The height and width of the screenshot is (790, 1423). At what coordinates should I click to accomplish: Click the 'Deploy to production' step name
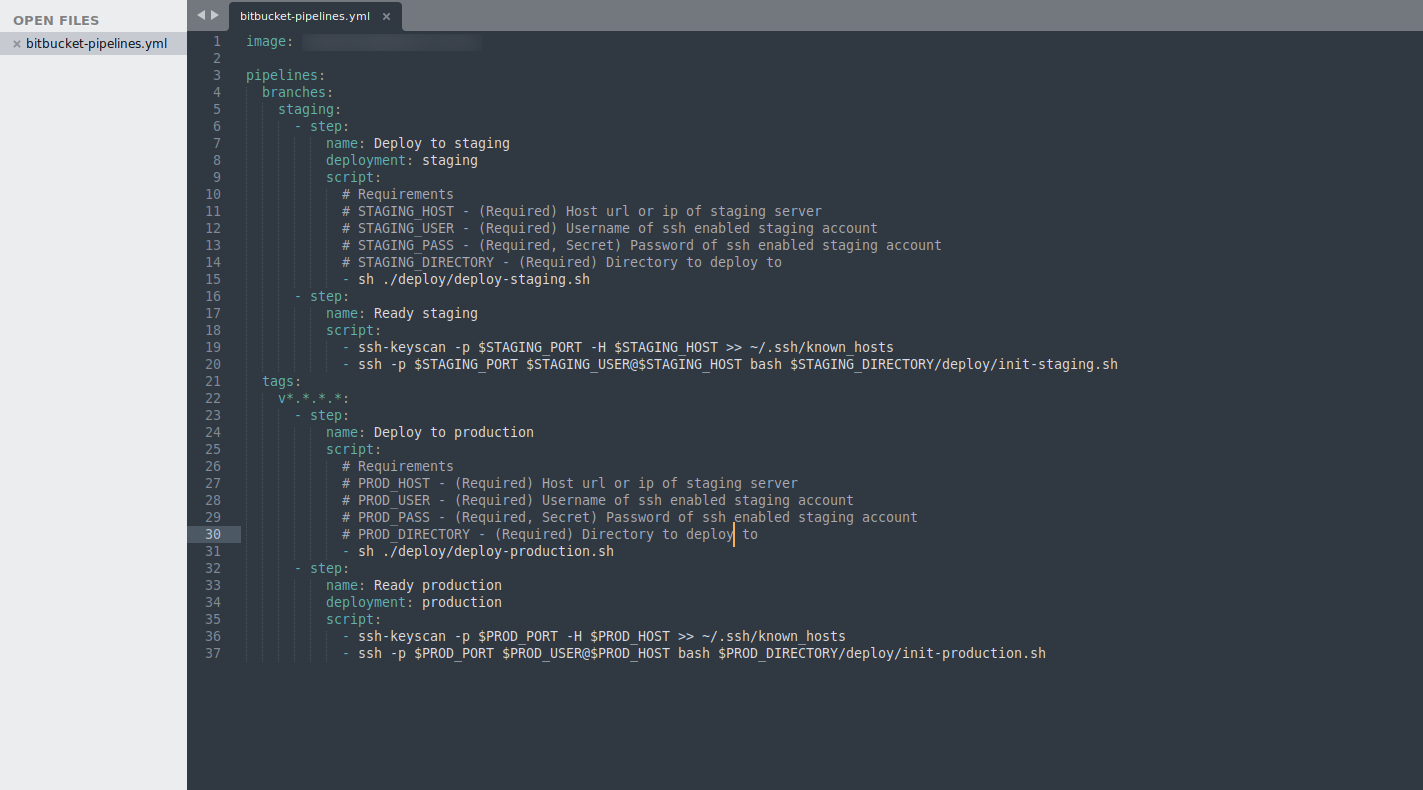[x=454, y=432]
